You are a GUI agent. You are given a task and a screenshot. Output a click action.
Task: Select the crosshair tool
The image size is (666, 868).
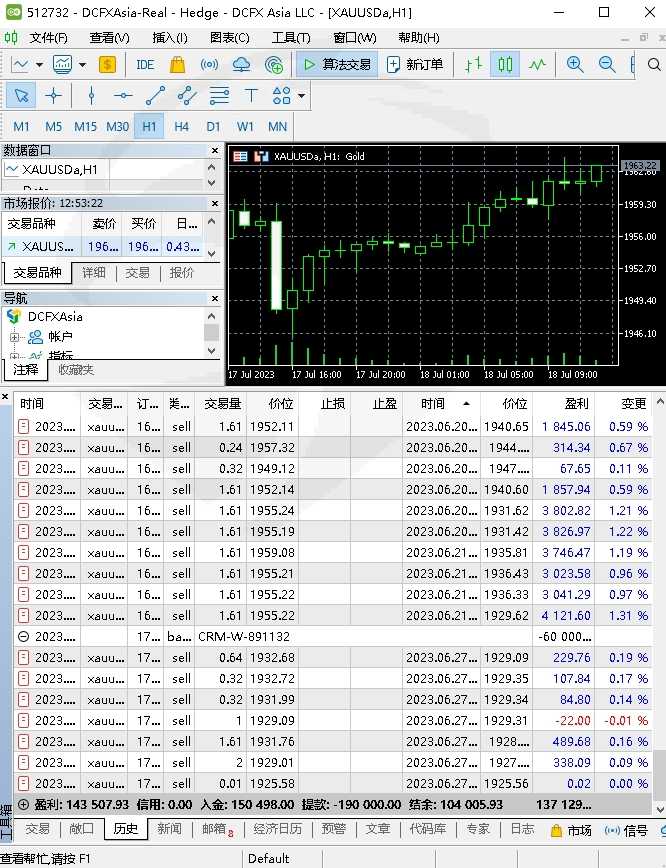pos(54,96)
